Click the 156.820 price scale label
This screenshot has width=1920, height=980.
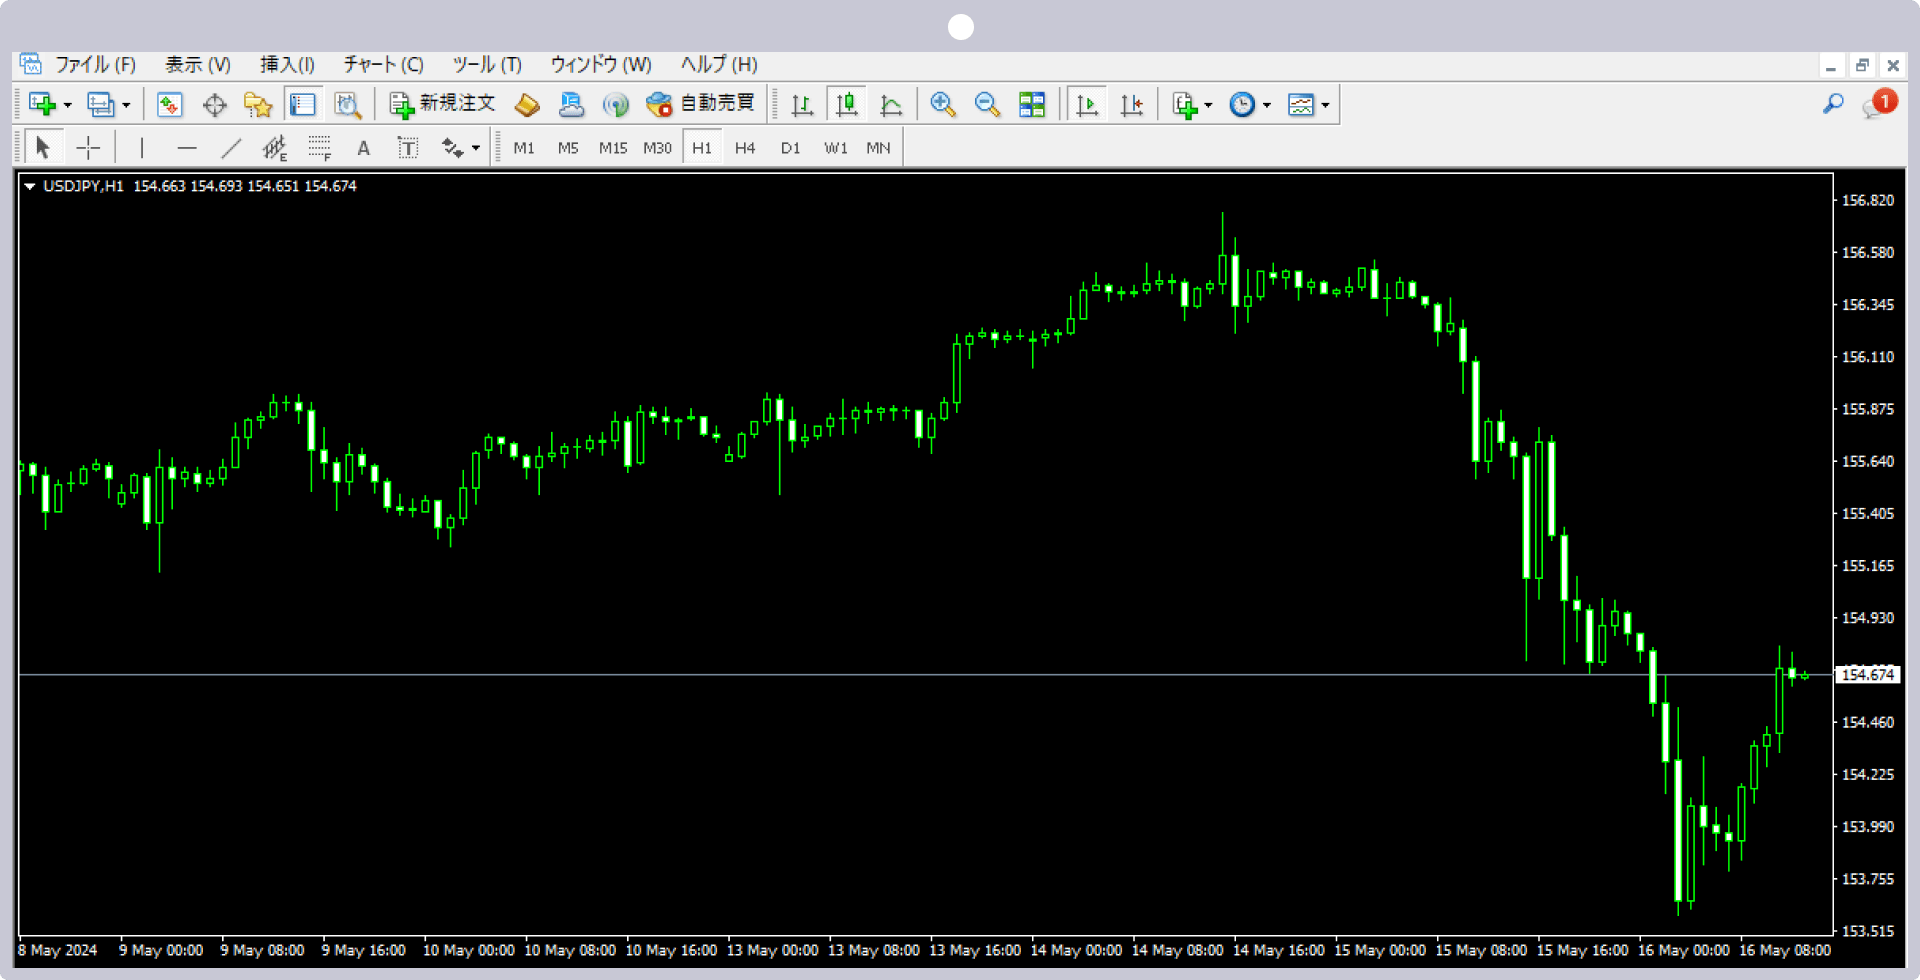click(1868, 200)
